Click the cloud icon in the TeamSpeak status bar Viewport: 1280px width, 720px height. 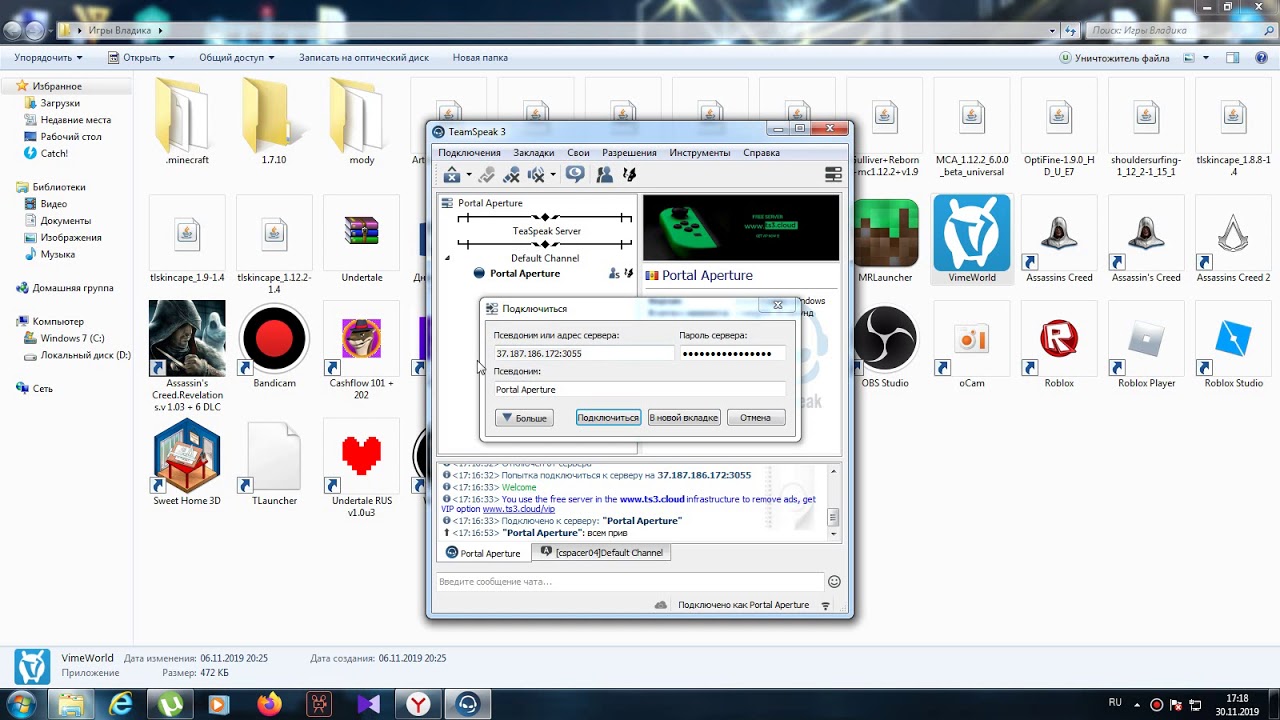[x=661, y=605]
